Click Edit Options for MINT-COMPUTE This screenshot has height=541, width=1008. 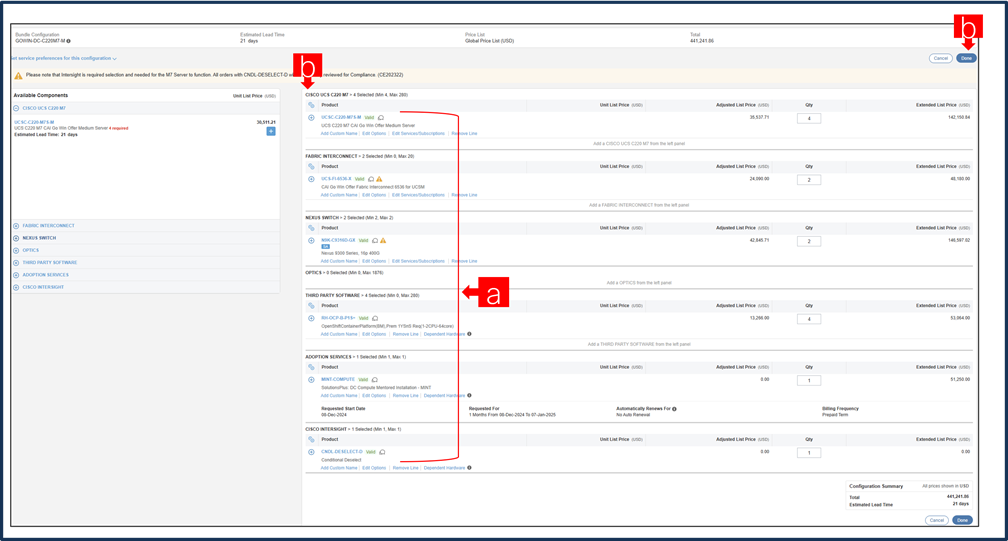(374, 395)
